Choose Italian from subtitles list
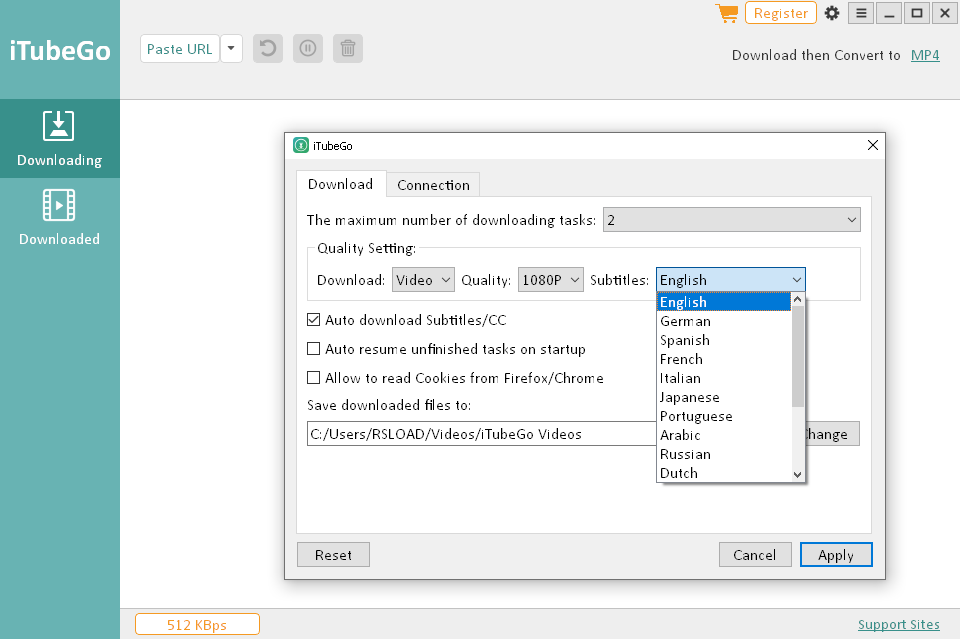Screen dimensions: 960x639 coord(724,378)
